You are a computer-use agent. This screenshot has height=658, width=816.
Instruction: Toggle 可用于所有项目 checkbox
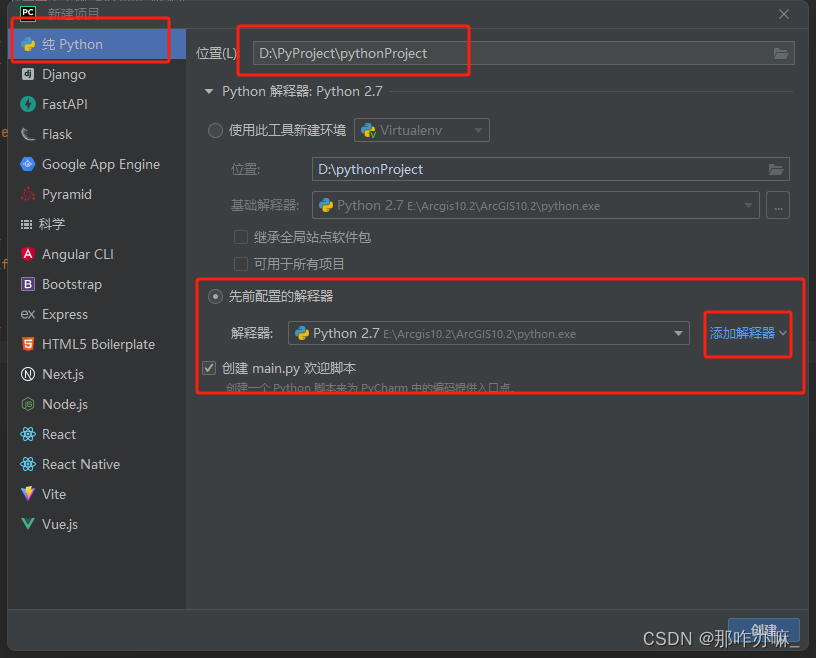coord(241,264)
